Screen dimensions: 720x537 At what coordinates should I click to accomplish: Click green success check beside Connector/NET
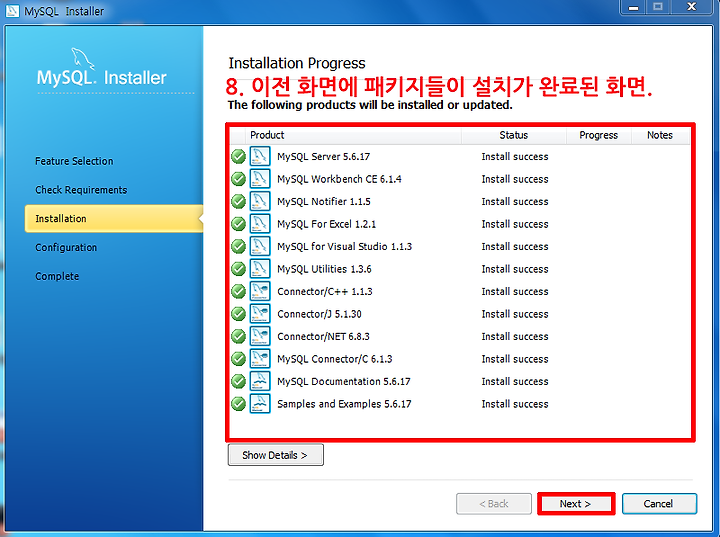(238, 337)
